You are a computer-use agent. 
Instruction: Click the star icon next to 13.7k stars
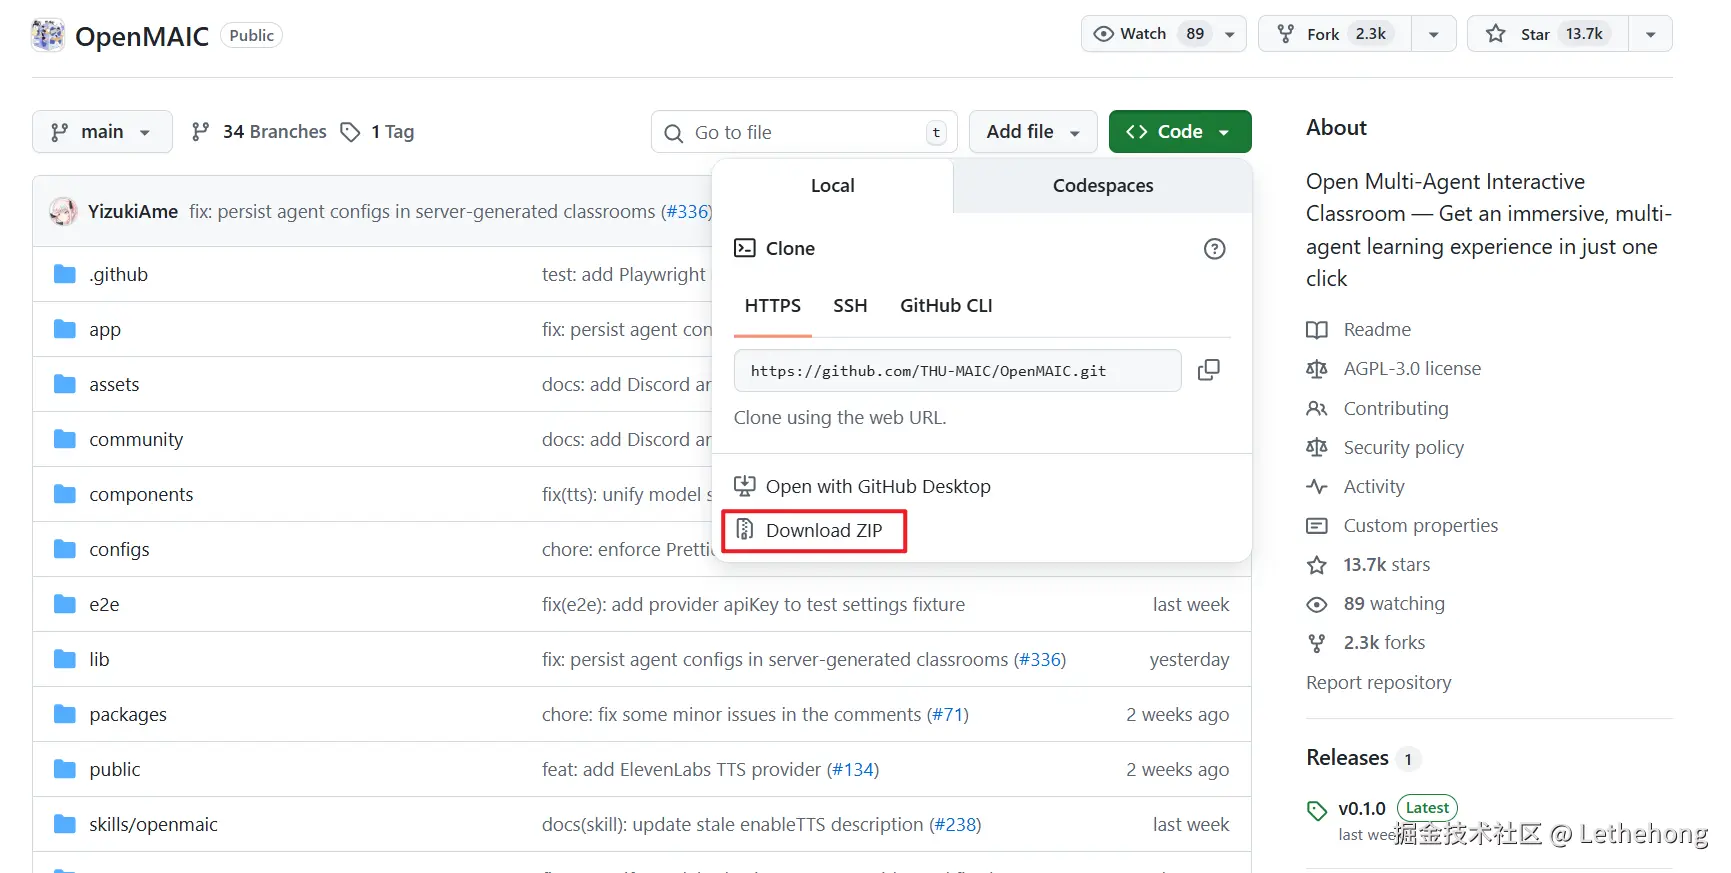click(x=1317, y=565)
